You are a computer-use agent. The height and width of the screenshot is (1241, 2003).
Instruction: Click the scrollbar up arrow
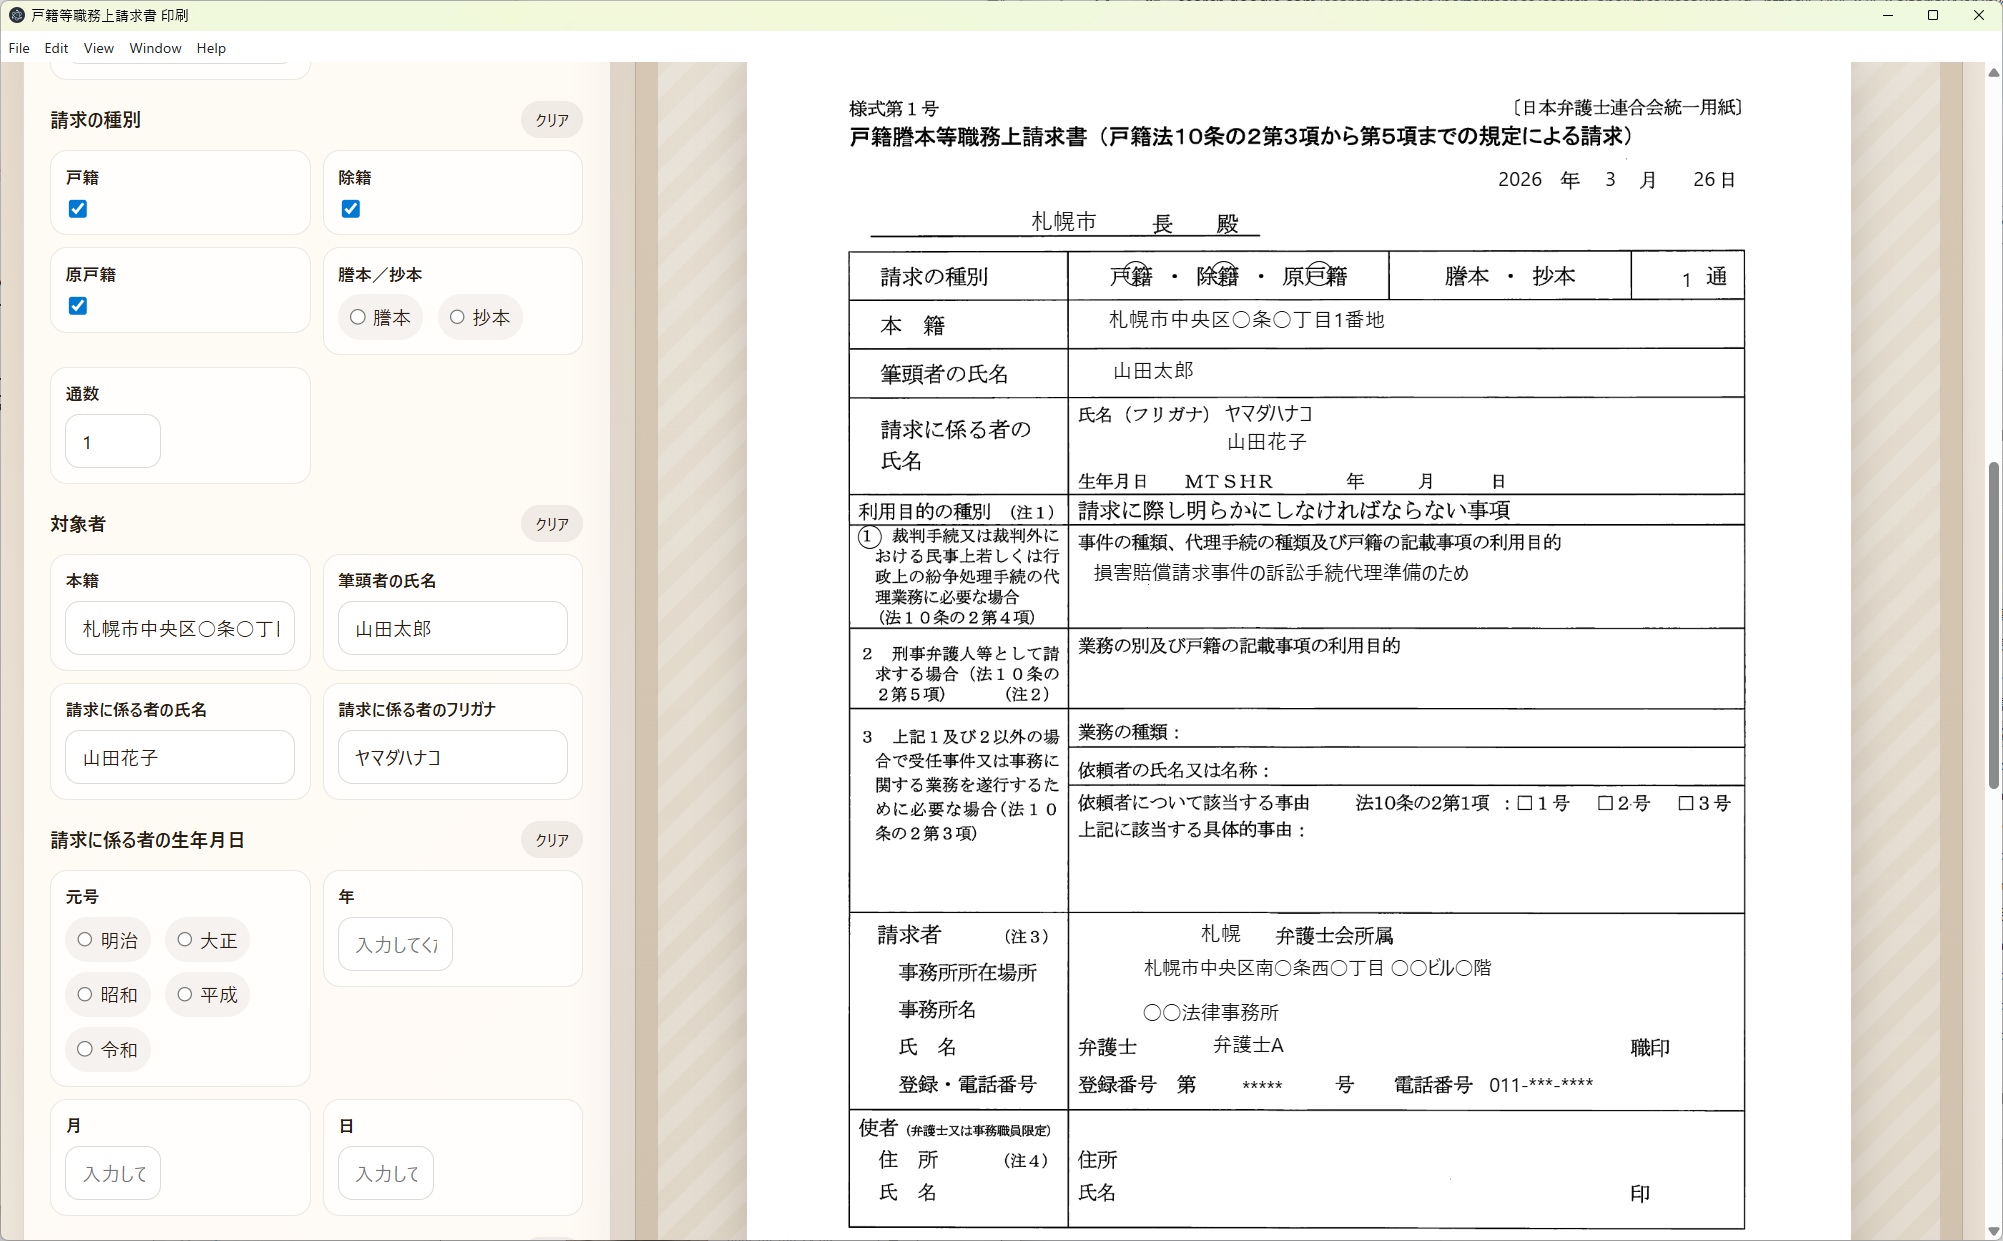1993,72
